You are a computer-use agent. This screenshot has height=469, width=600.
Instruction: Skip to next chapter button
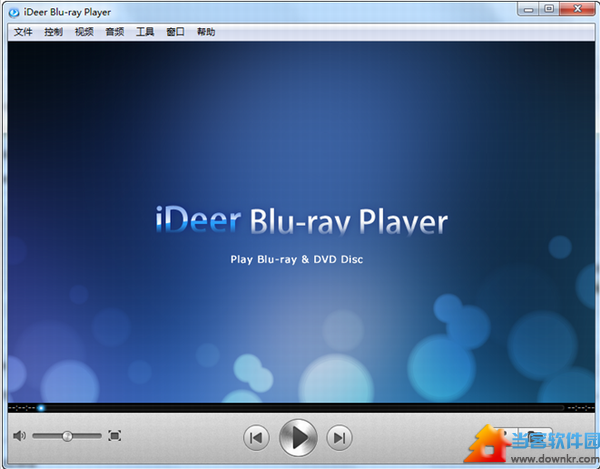coord(339,438)
